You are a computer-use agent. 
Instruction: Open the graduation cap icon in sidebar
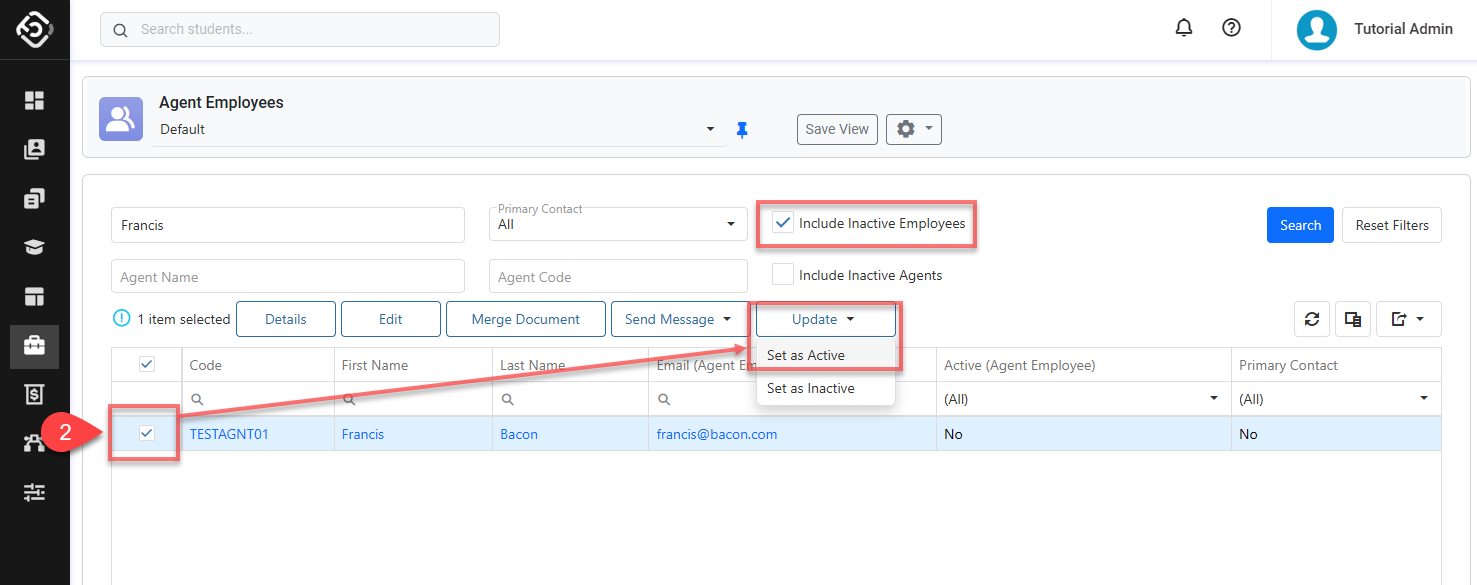(x=35, y=247)
